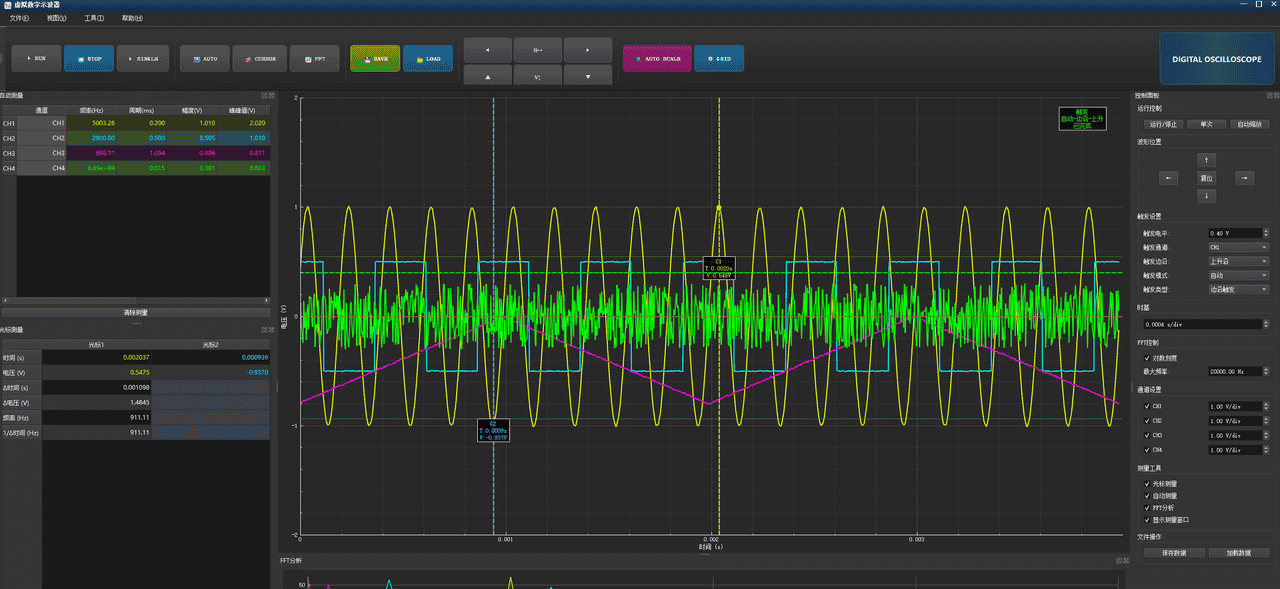The height and width of the screenshot is (589, 1280).
Task: Open the 工具 menu
Action: 94,18
